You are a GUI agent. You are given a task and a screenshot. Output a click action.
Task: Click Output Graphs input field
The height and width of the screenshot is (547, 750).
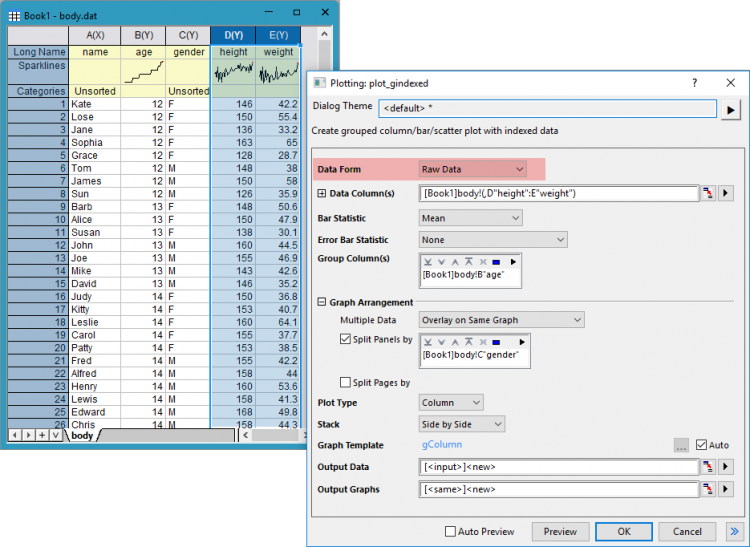pyautogui.click(x=559, y=489)
